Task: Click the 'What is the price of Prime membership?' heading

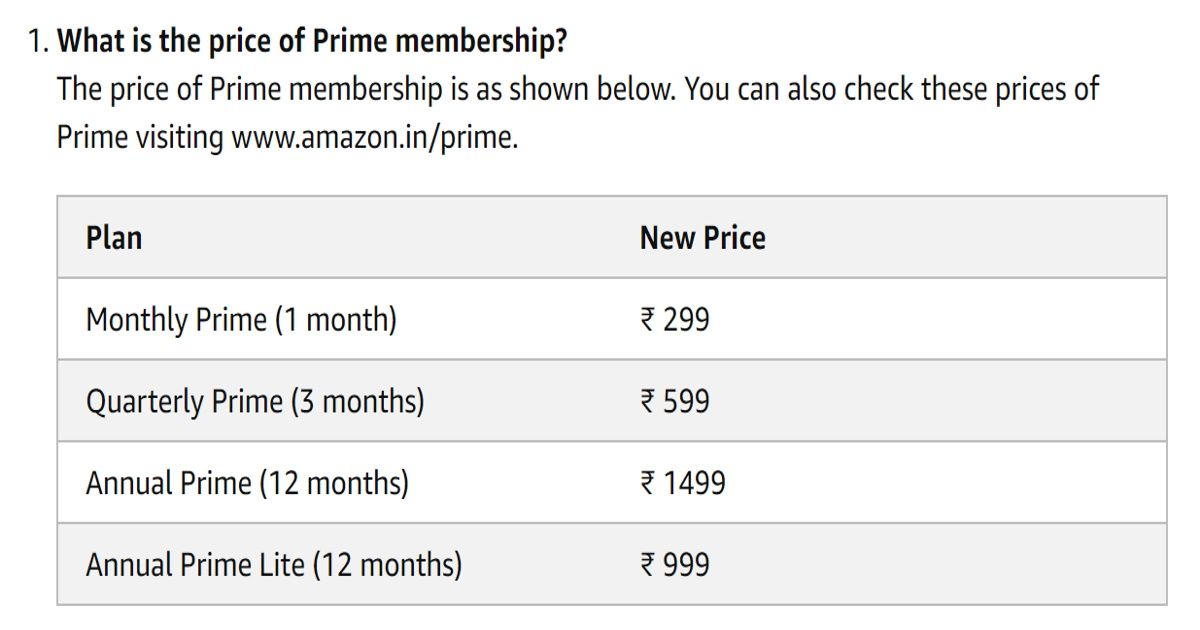Action: coord(312,43)
